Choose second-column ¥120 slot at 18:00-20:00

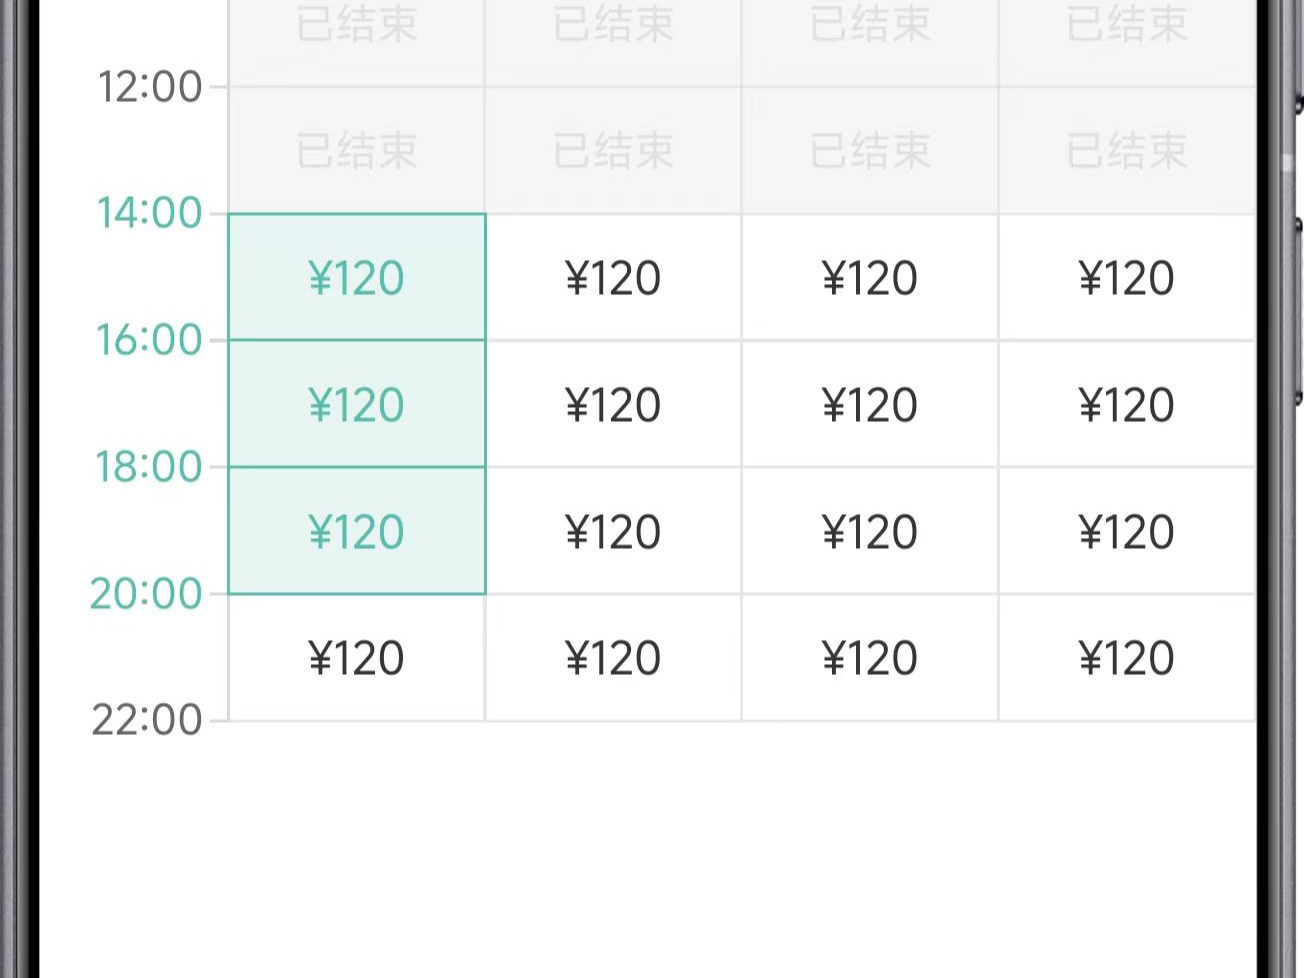613,531
